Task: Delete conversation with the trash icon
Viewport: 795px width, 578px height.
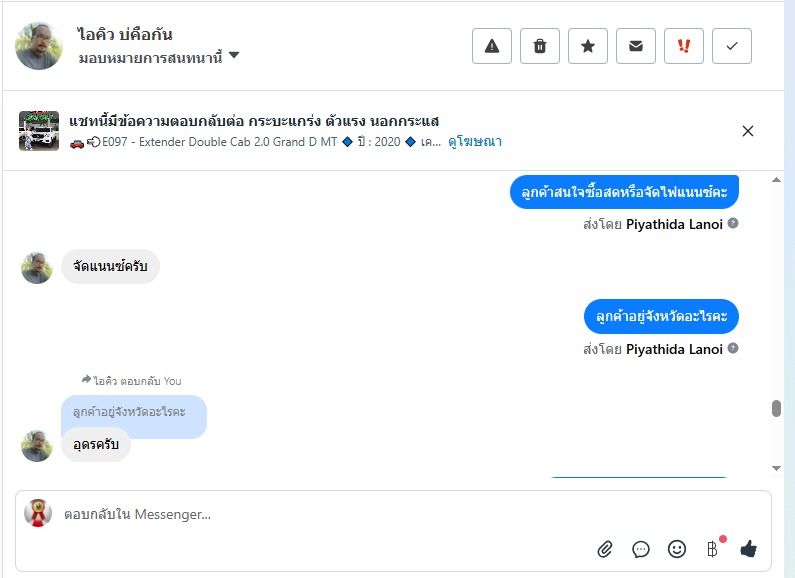Action: 540,46
